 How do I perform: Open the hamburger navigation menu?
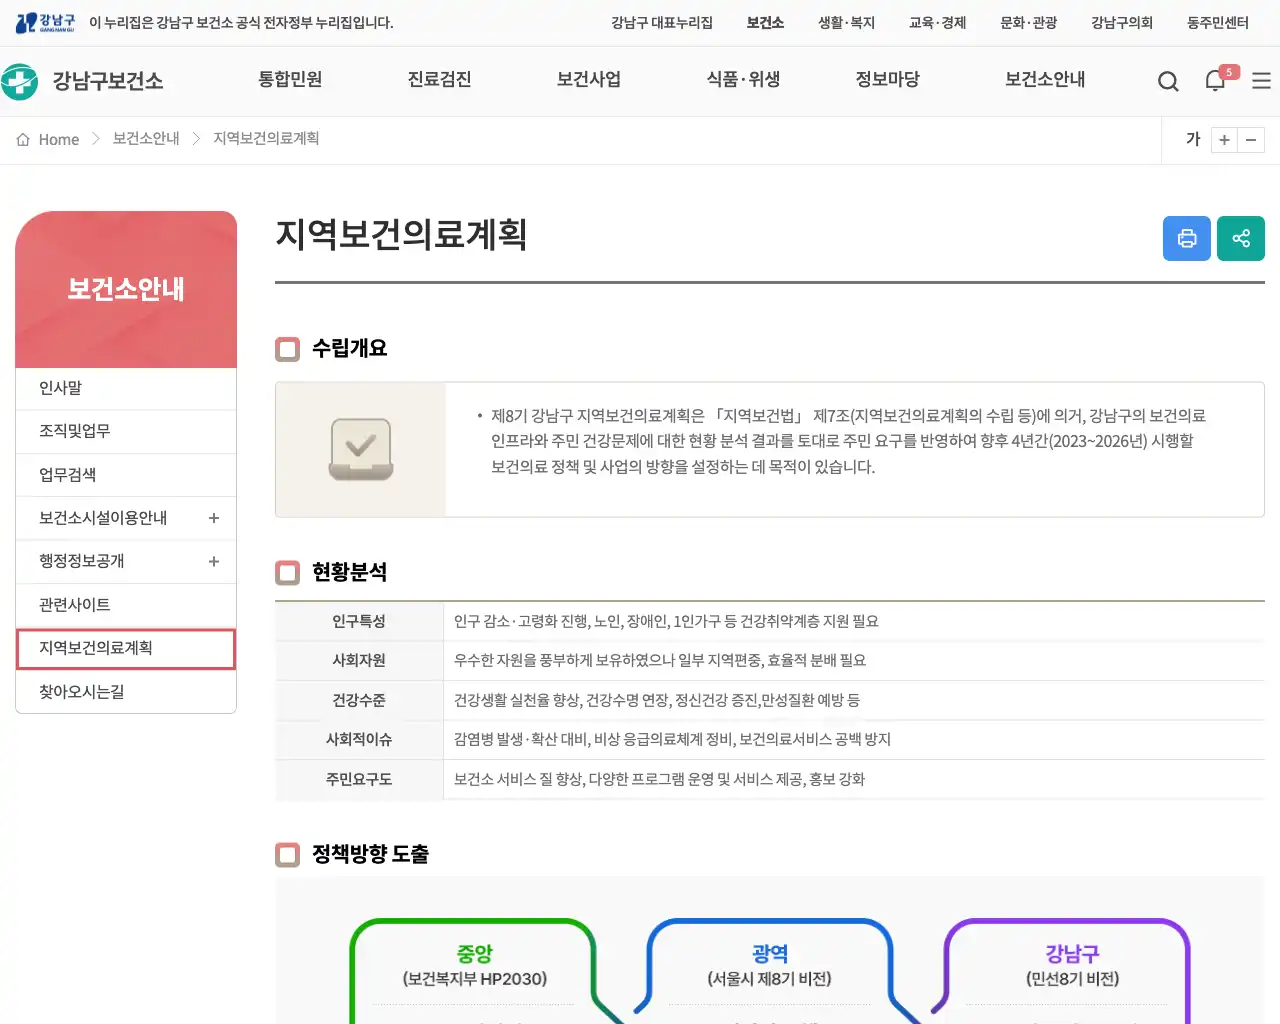pos(1261,81)
